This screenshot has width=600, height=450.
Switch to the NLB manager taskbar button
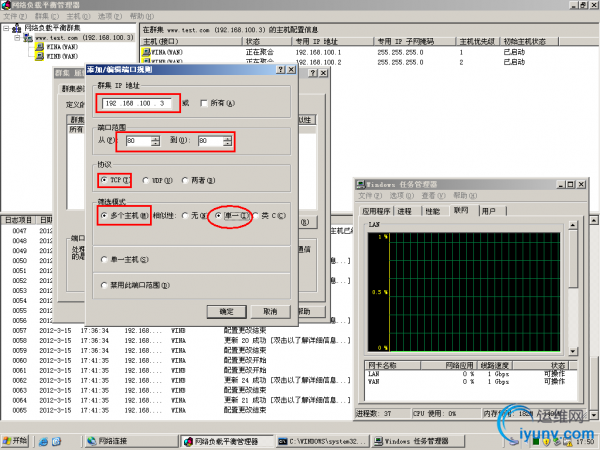click(x=227, y=441)
